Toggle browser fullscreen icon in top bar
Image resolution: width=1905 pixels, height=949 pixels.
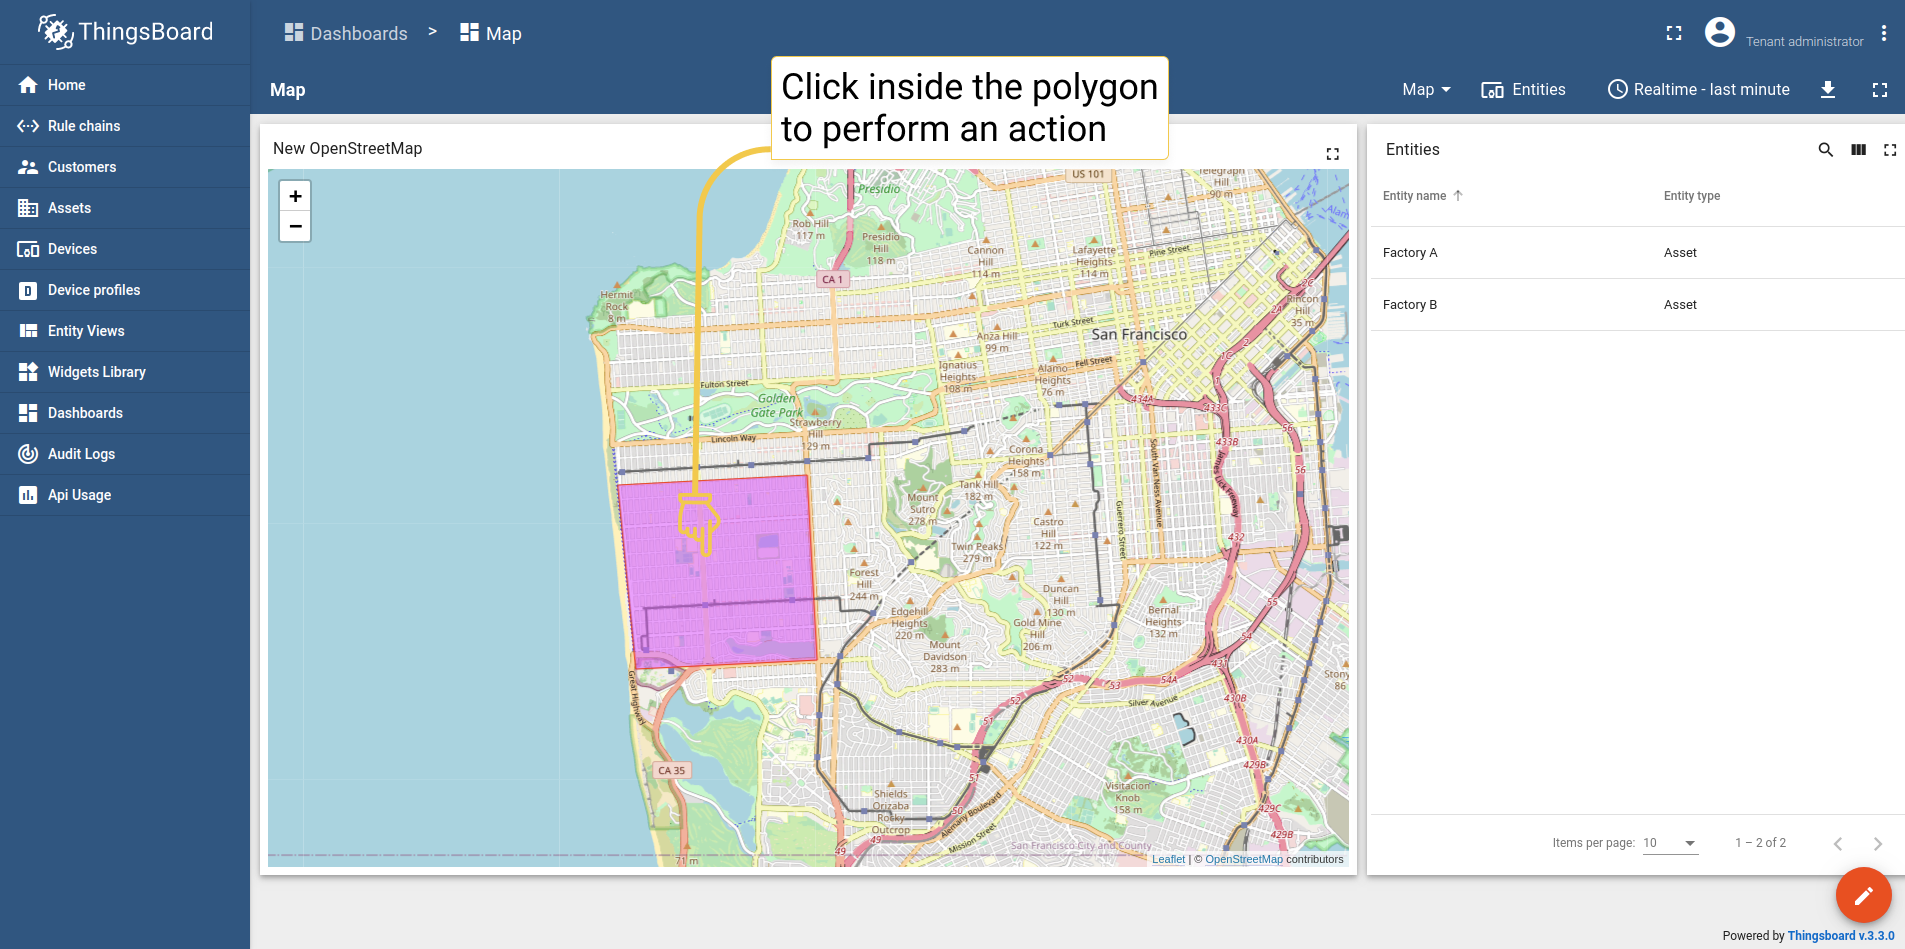pyautogui.click(x=1674, y=33)
